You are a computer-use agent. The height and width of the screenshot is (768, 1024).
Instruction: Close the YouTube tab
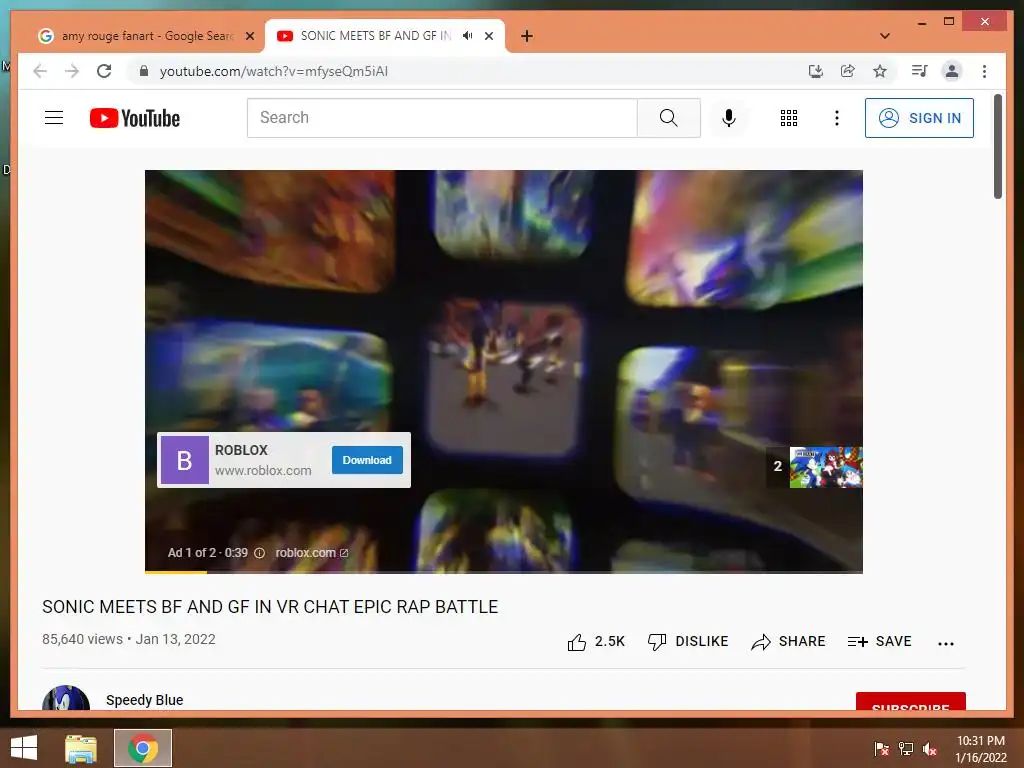[488, 36]
